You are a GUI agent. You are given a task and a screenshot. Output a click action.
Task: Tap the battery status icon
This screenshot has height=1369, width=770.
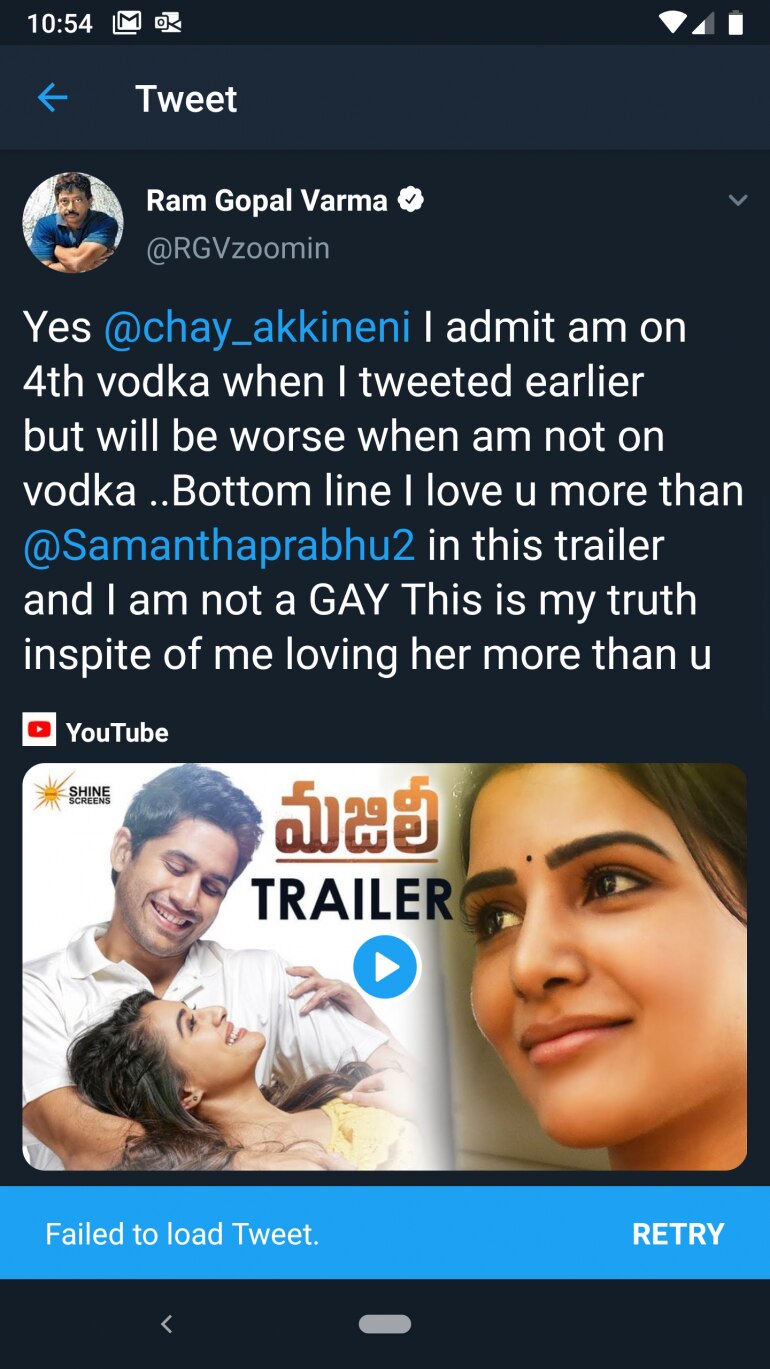[x=736, y=22]
